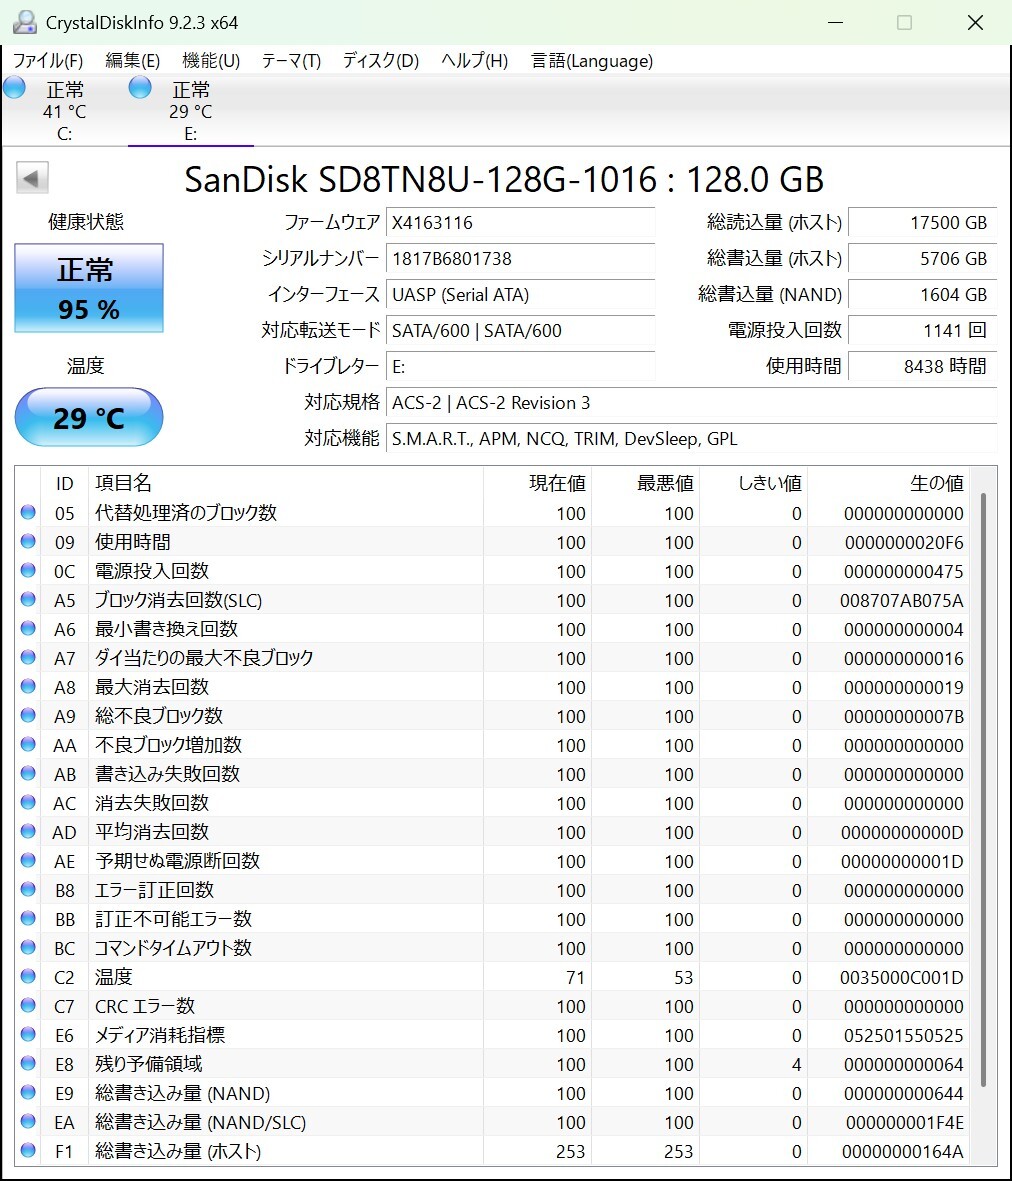Viewport: 1012px width, 1181px height.
Task: Click the status icon for row E8 残り予備領域
Action: click(x=28, y=1064)
